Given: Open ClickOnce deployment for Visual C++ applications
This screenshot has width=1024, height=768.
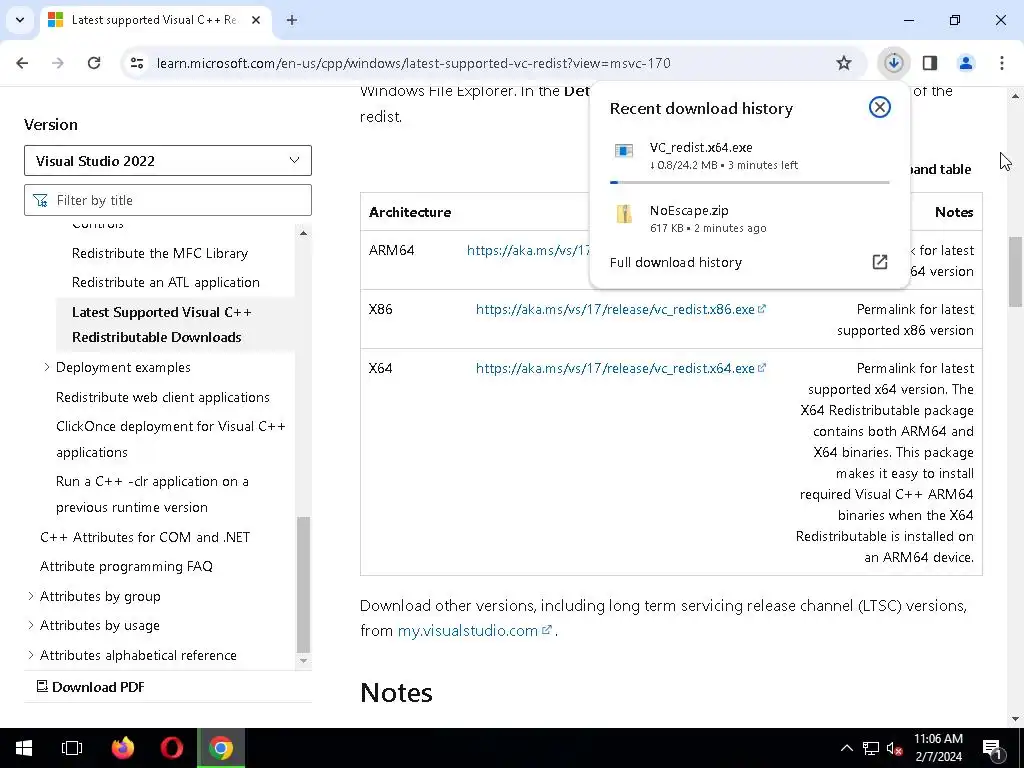Looking at the screenshot, I should point(171,439).
